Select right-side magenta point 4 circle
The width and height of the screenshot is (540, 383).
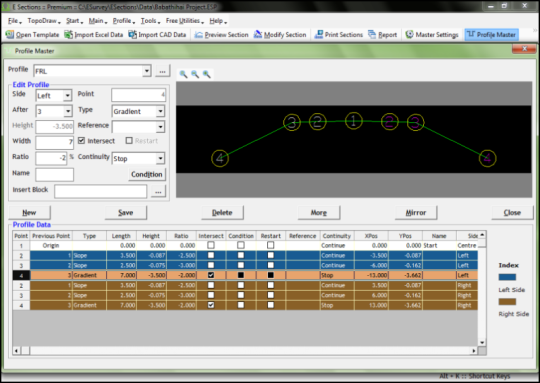tap(487, 158)
